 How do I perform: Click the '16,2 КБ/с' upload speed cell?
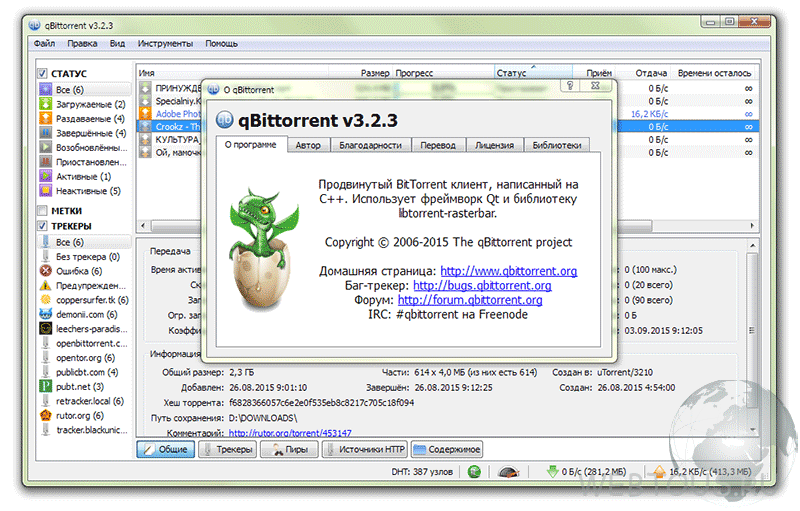coord(649,114)
